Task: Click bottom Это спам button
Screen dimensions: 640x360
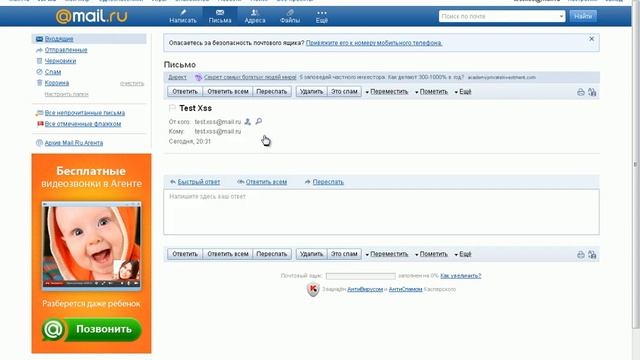Action: pyautogui.click(x=344, y=254)
